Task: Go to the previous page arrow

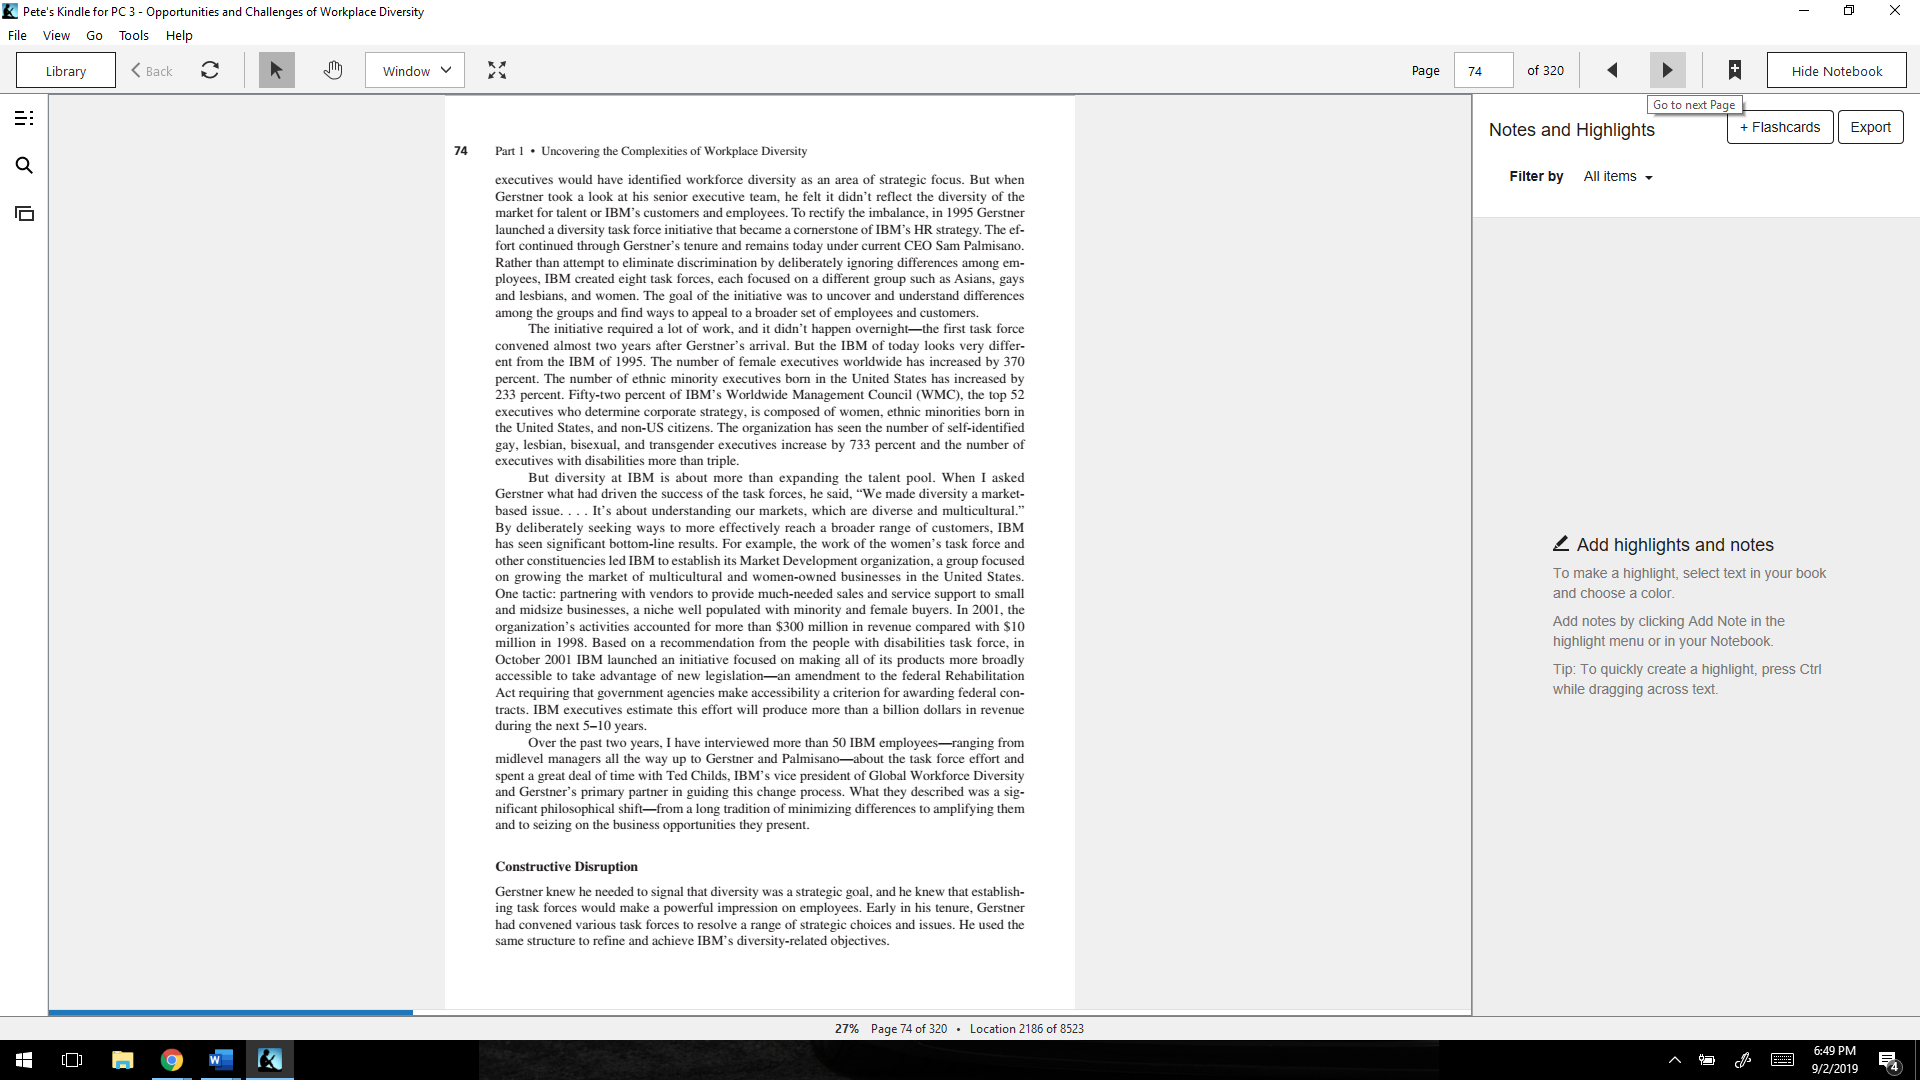Action: (1612, 70)
